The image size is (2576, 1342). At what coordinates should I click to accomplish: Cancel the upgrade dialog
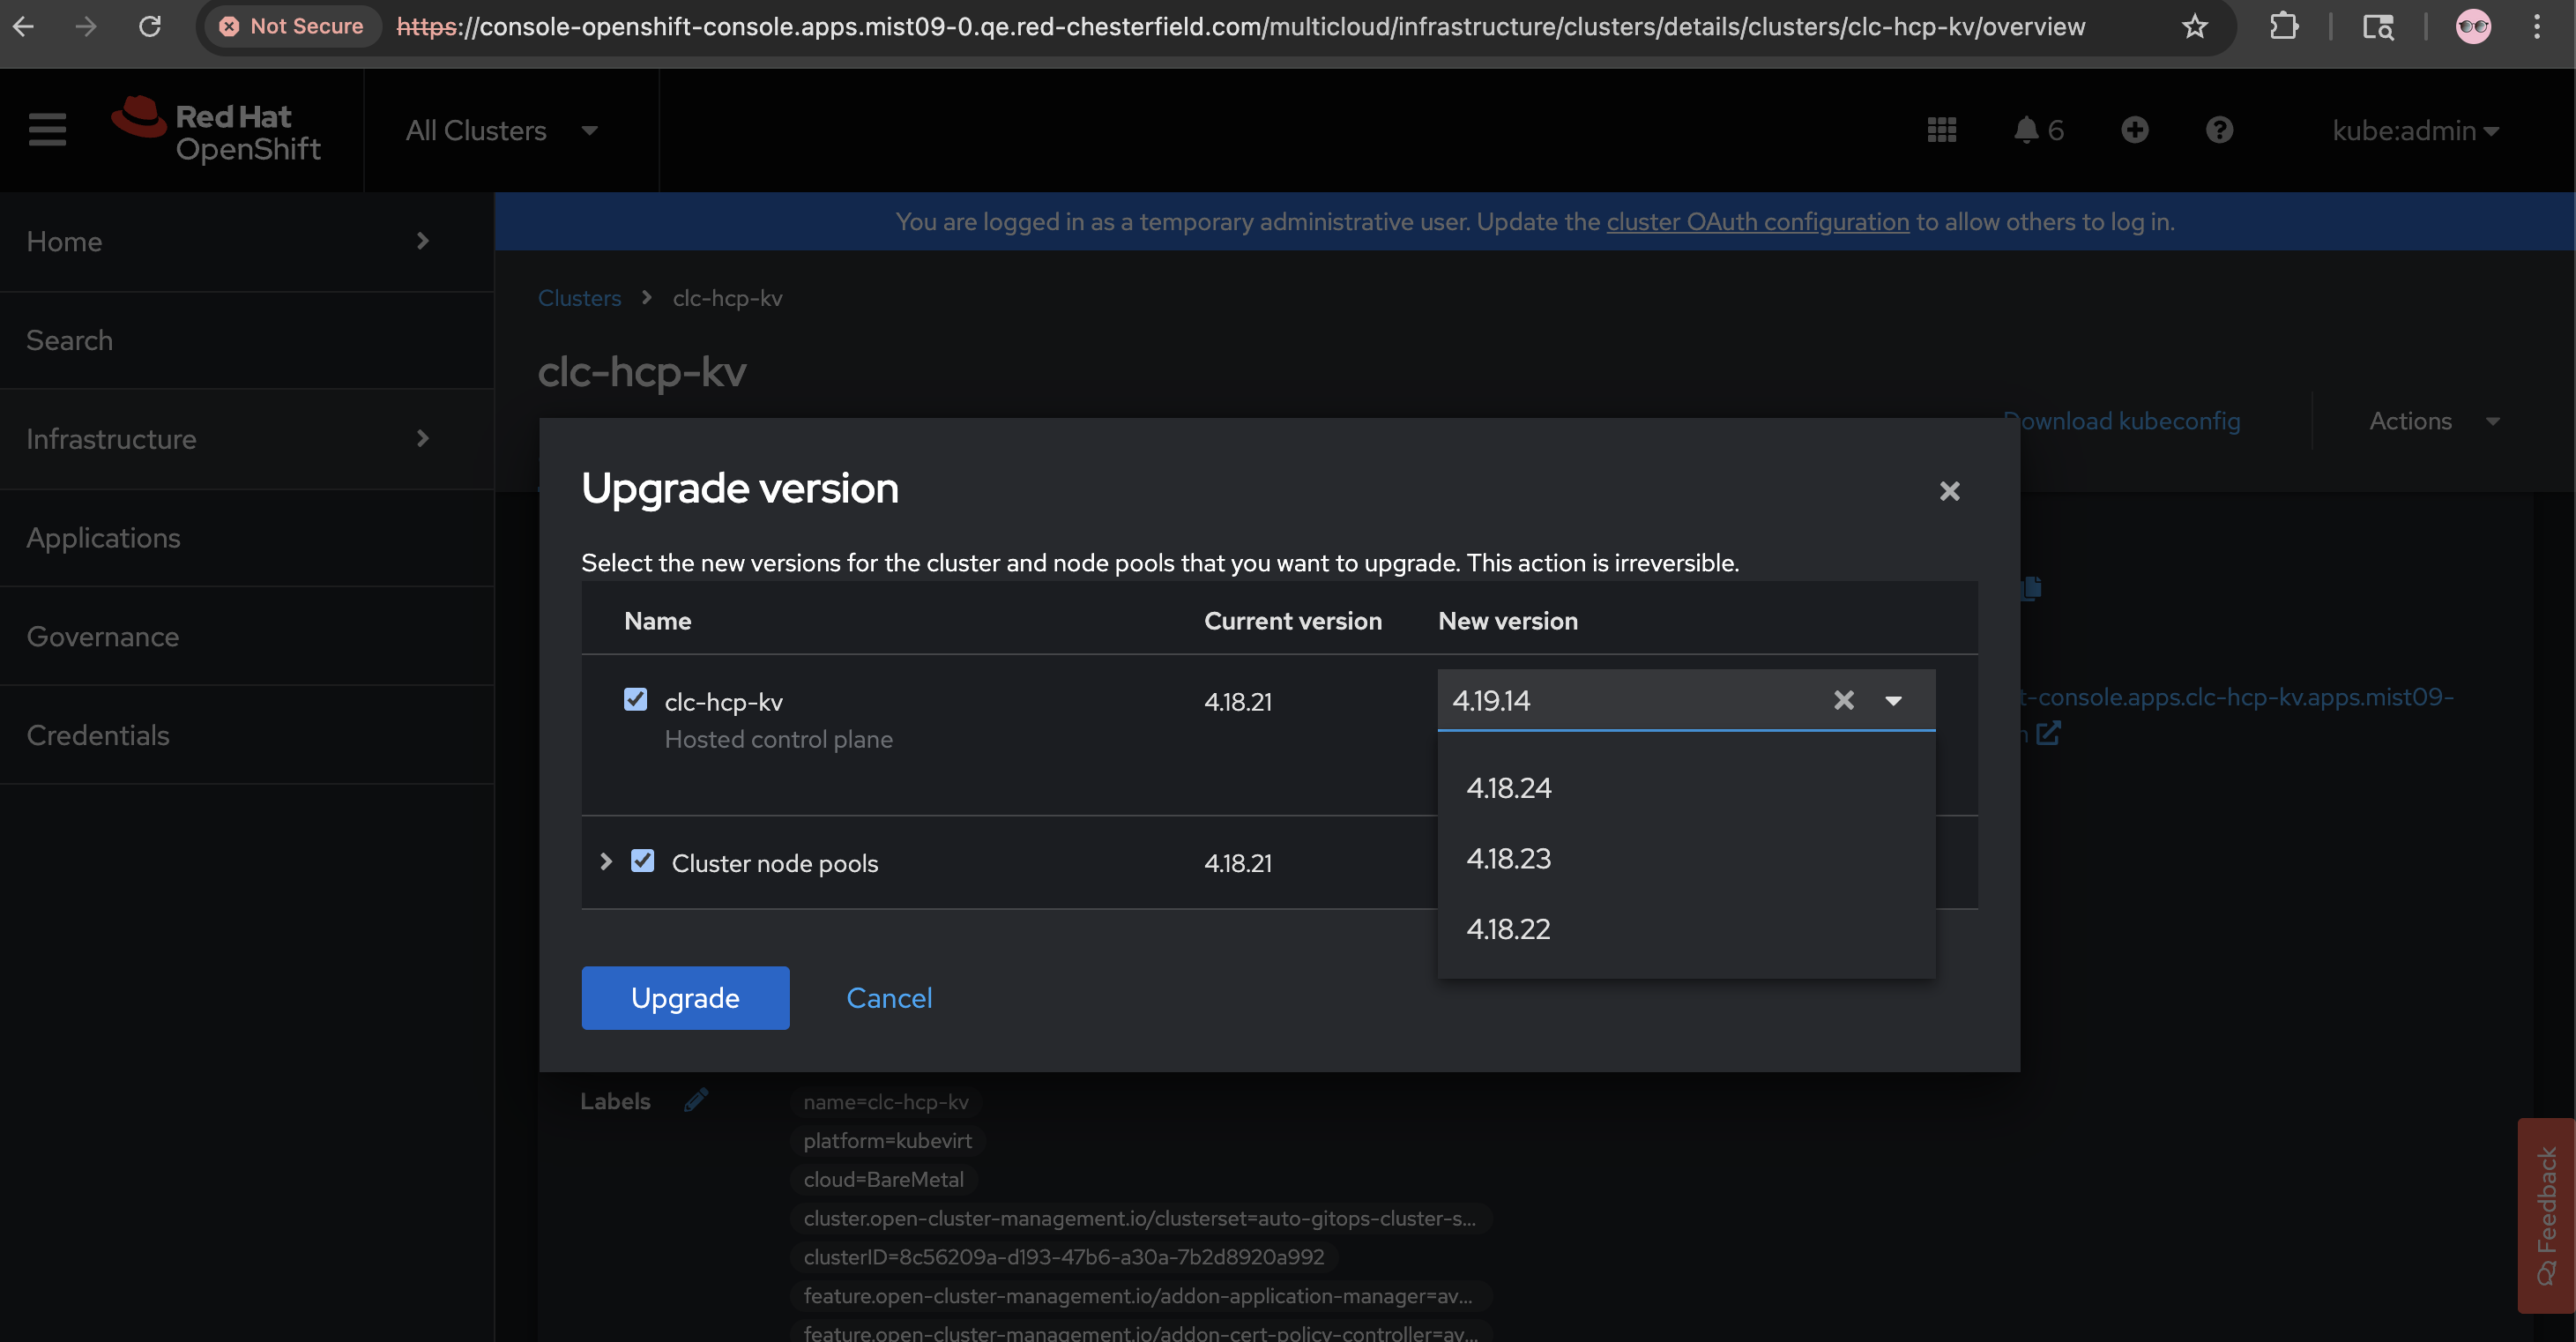pos(889,998)
